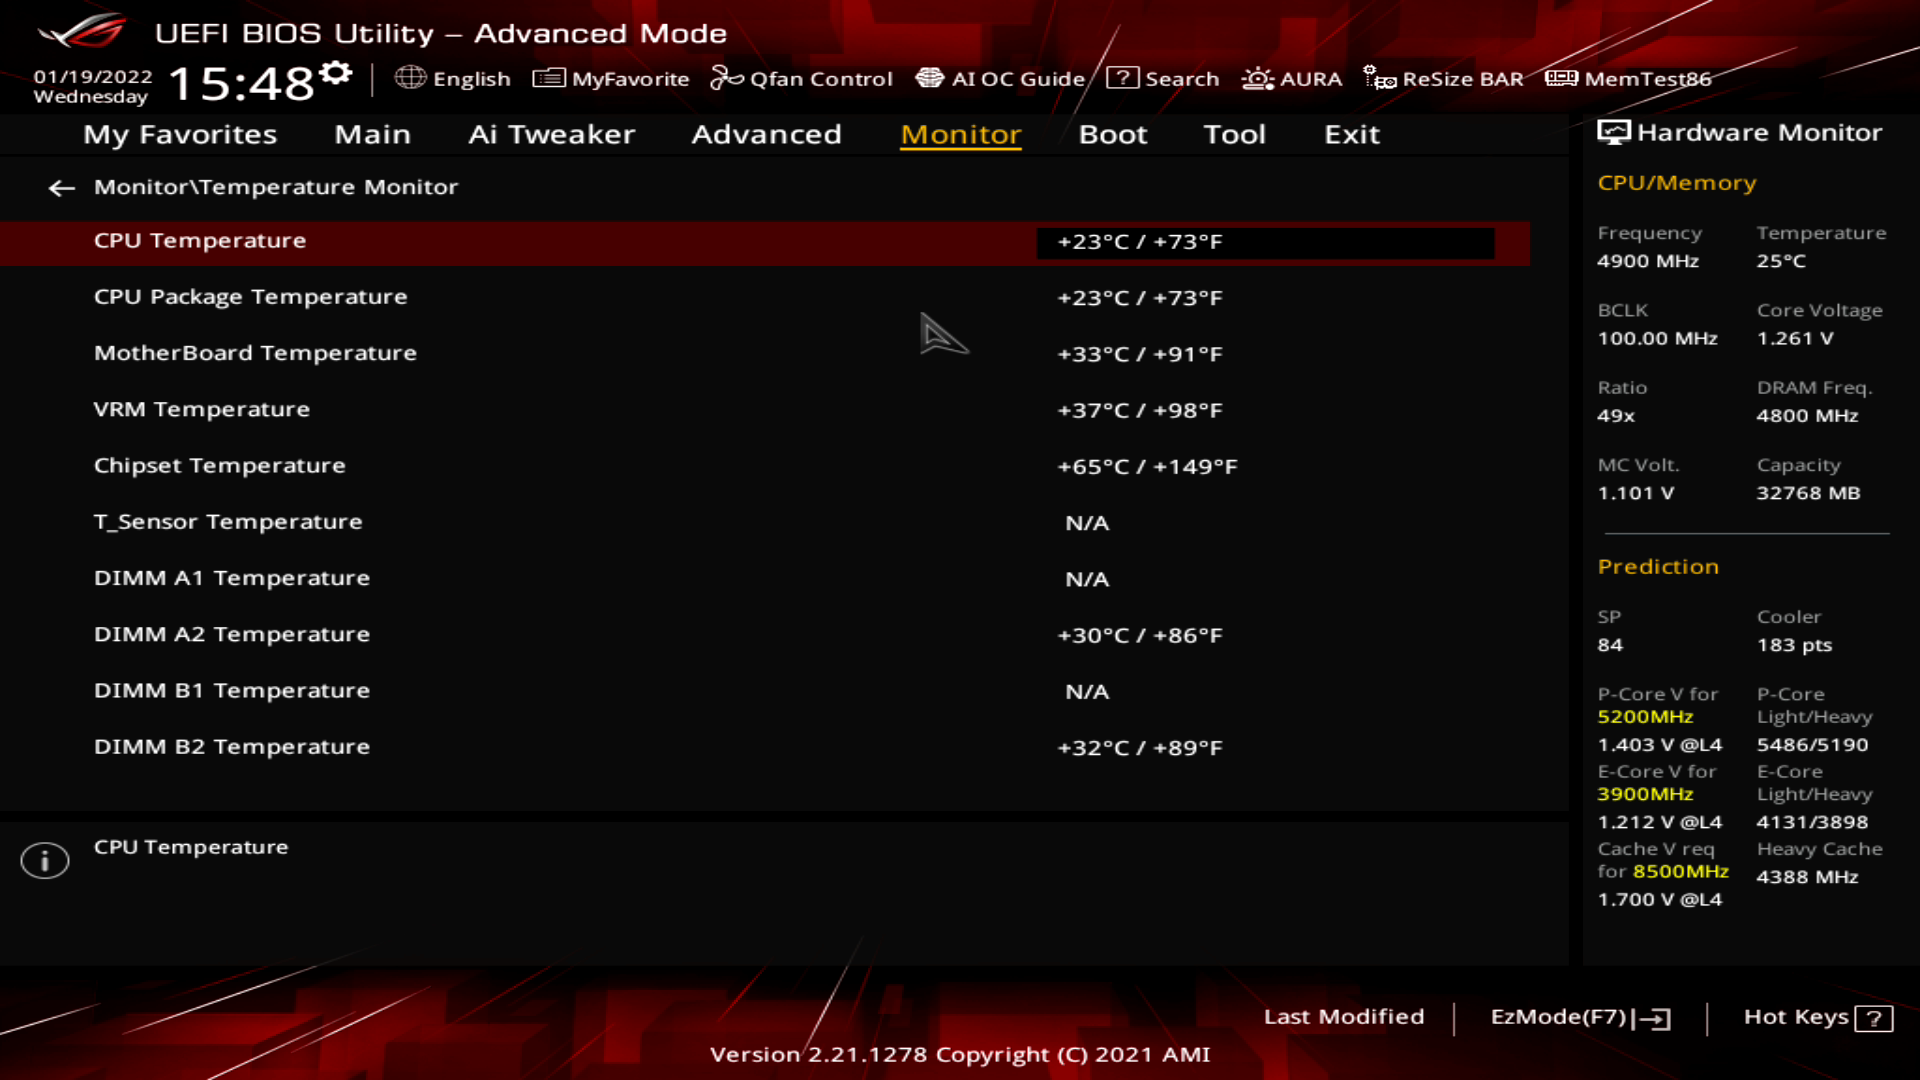This screenshot has width=1920, height=1080.
Task: Click Last Modified button
Action: click(1344, 1016)
